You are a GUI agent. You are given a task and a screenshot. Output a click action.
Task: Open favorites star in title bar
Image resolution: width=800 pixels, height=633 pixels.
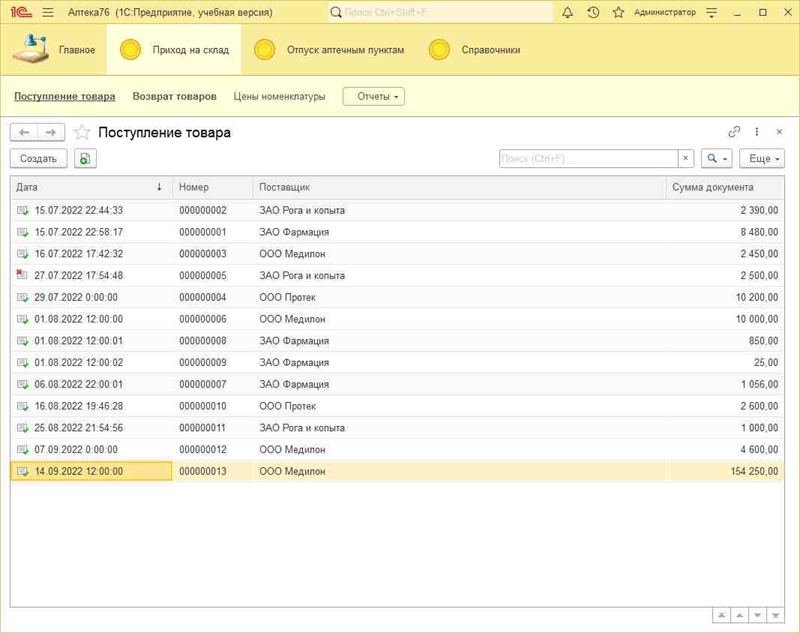(618, 12)
